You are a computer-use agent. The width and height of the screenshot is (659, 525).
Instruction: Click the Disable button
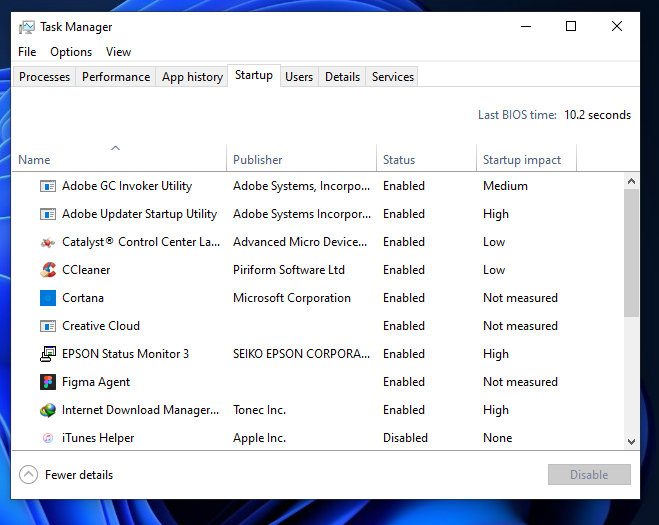coord(589,475)
